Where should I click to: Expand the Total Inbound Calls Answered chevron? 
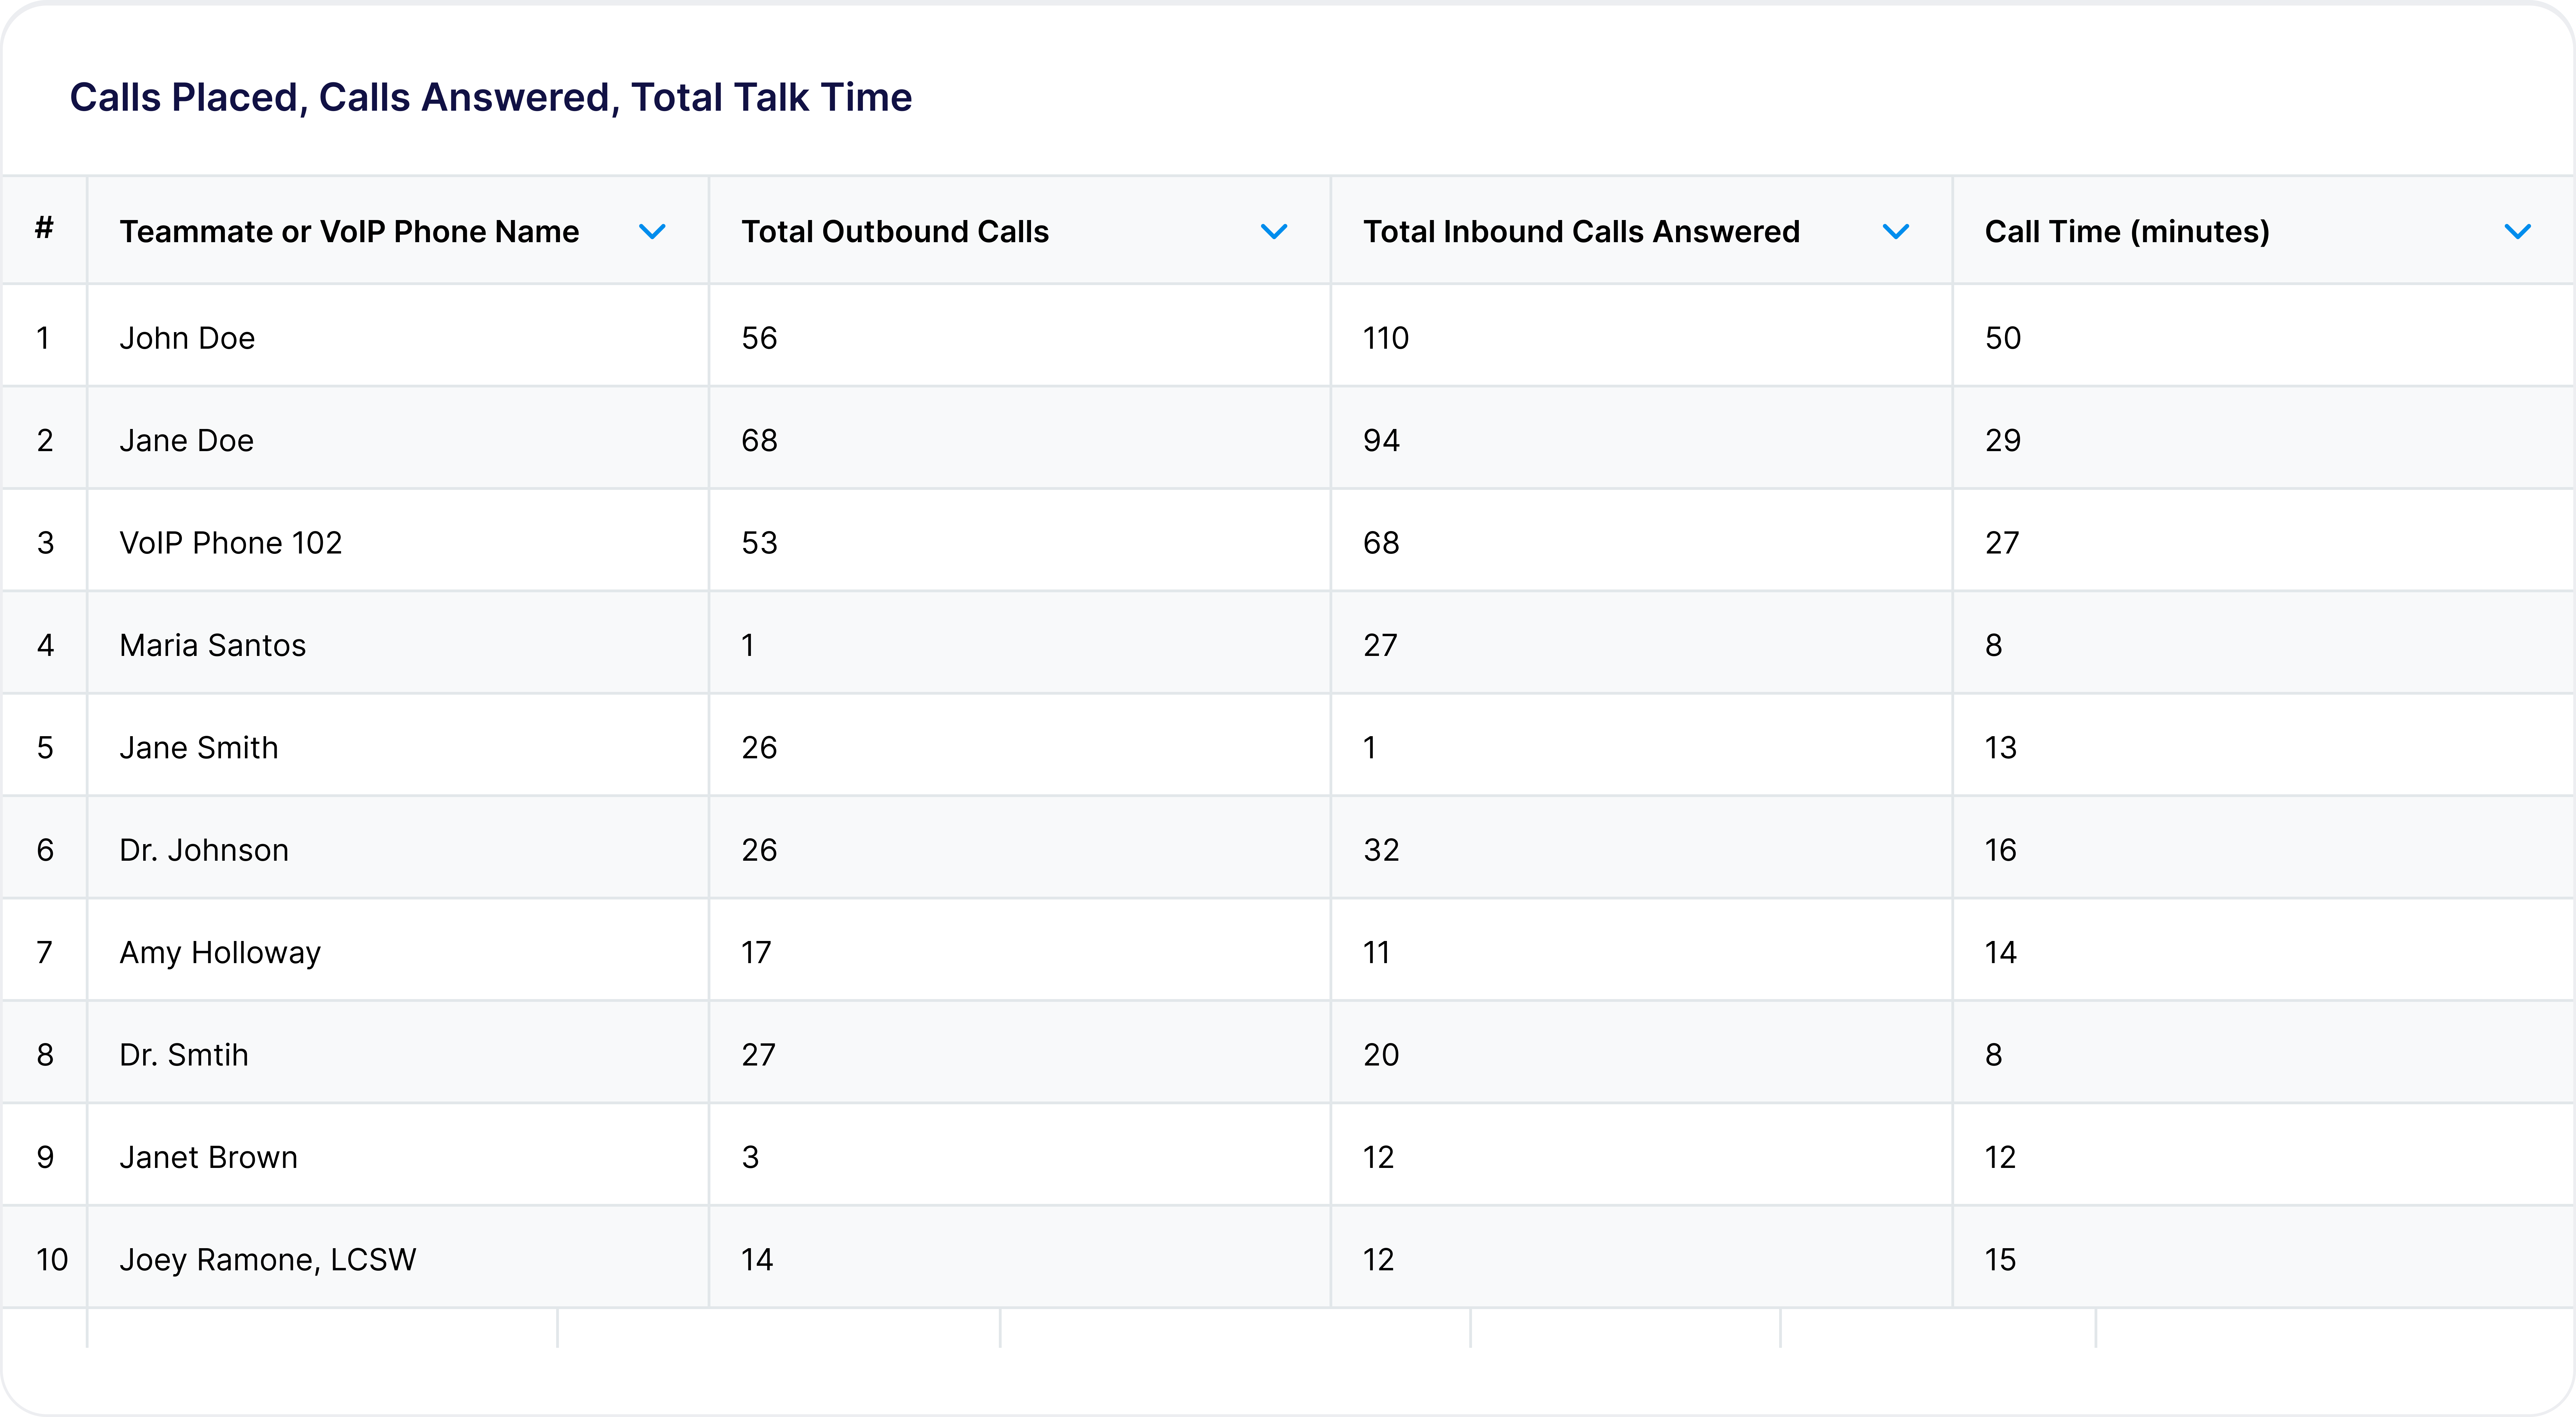coord(1896,232)
